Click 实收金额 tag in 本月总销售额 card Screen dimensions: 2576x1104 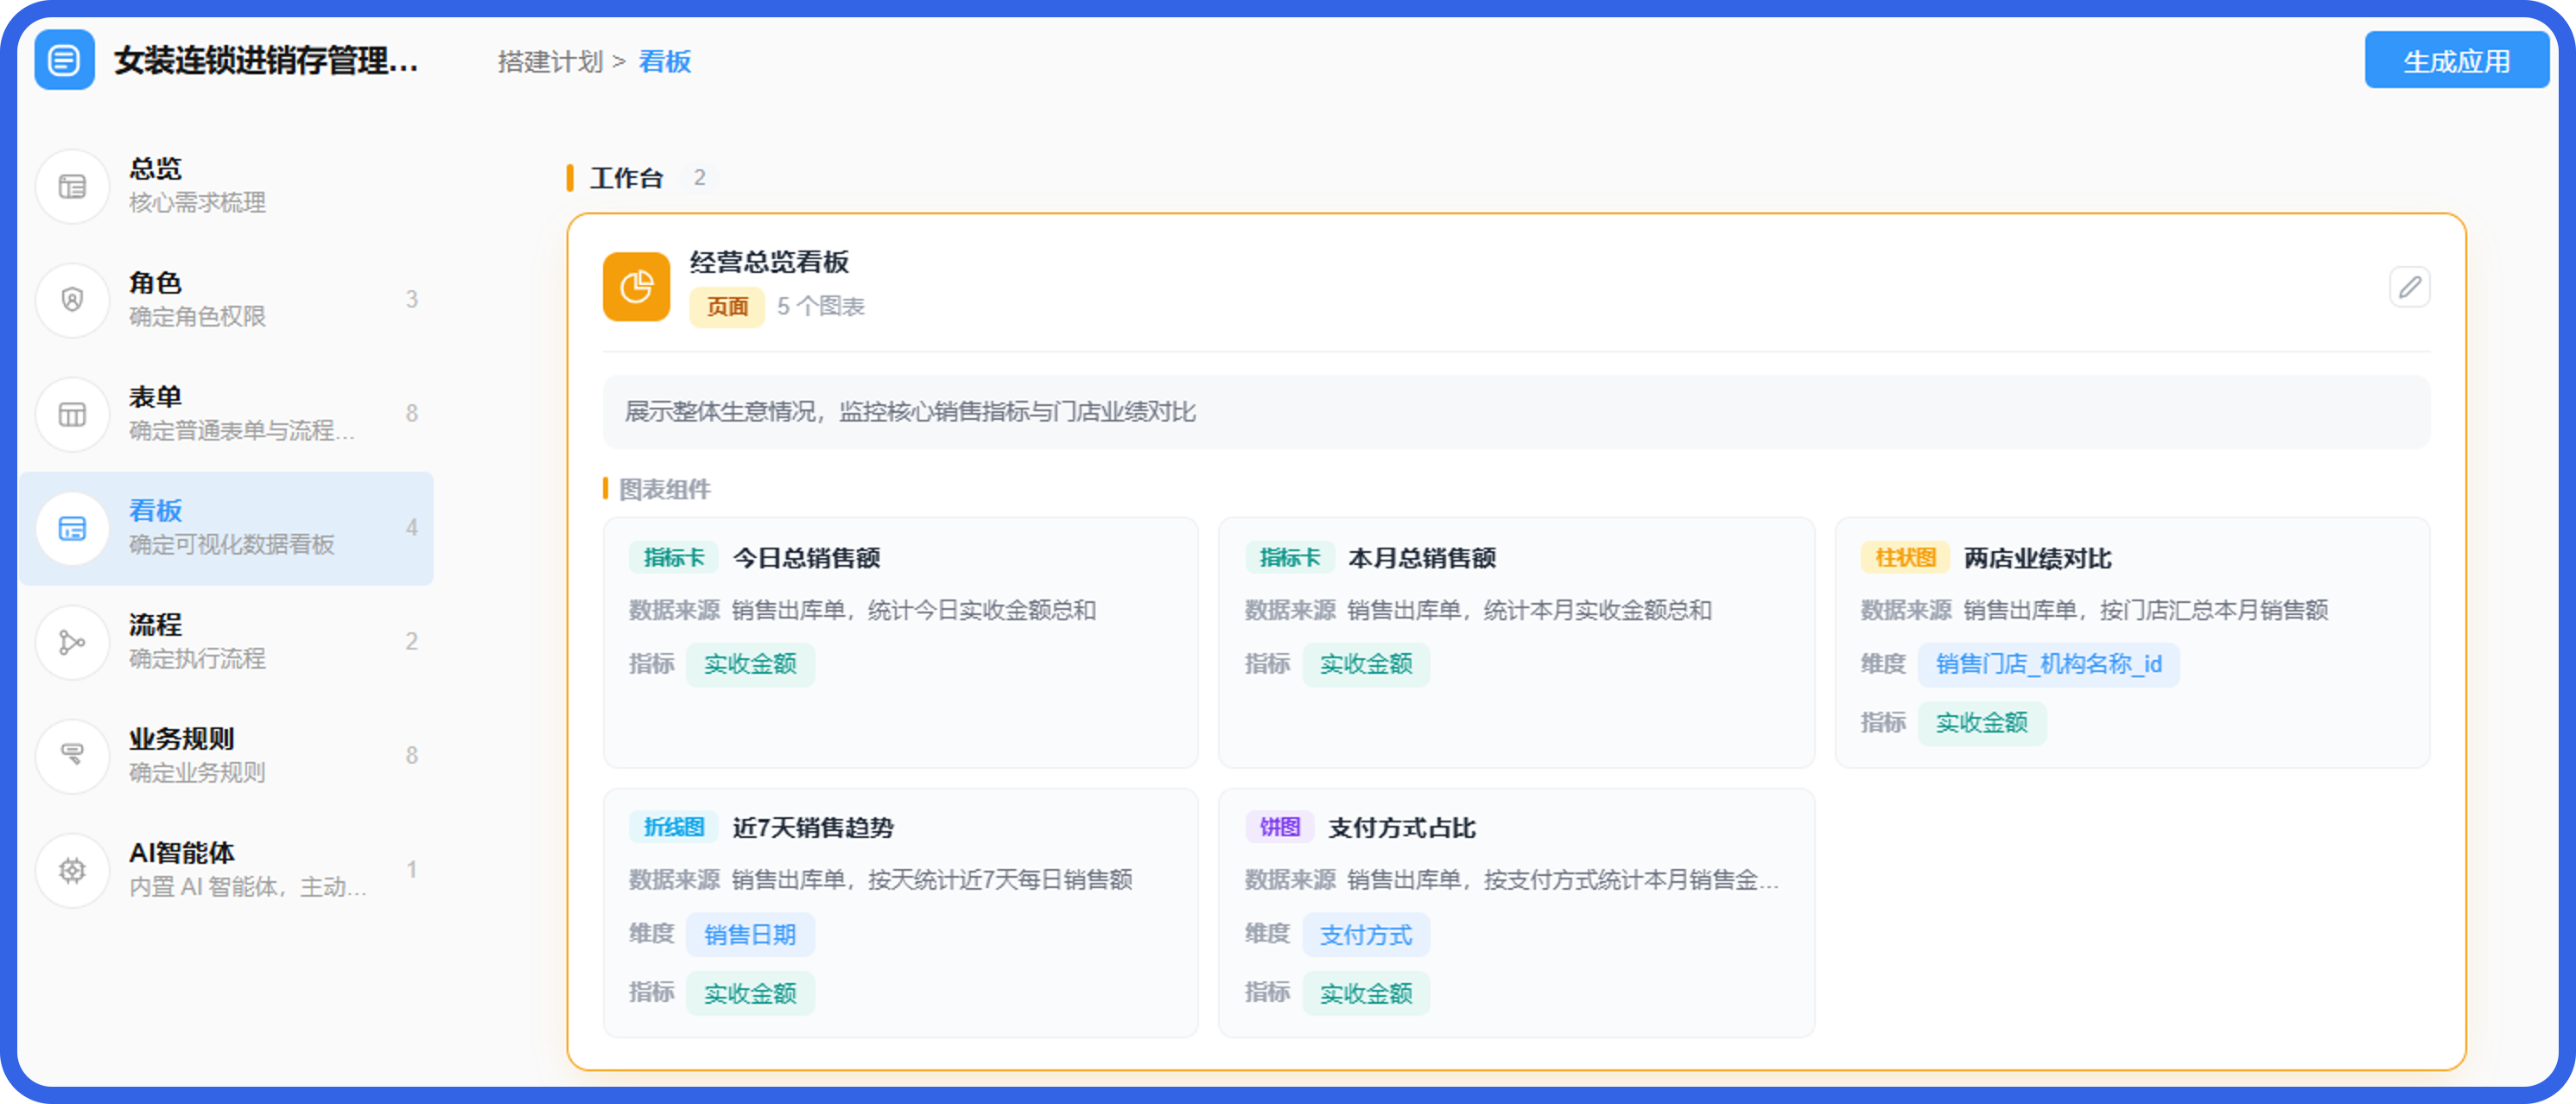tap(1366, 665)
